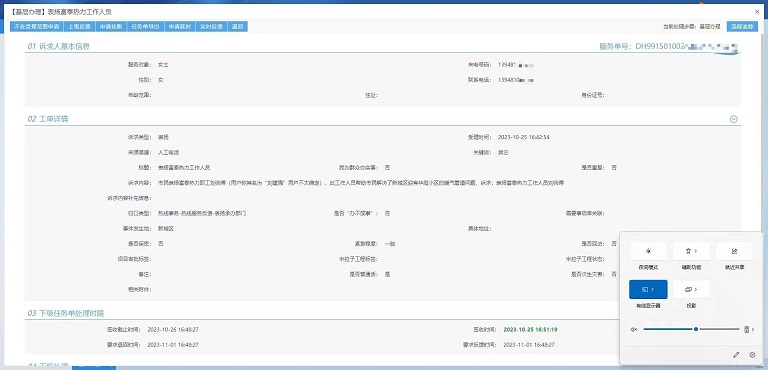768x370 pixels.
Task: Toggle the blue 无线显示器 wireless display tile
Action: [648, 289]
